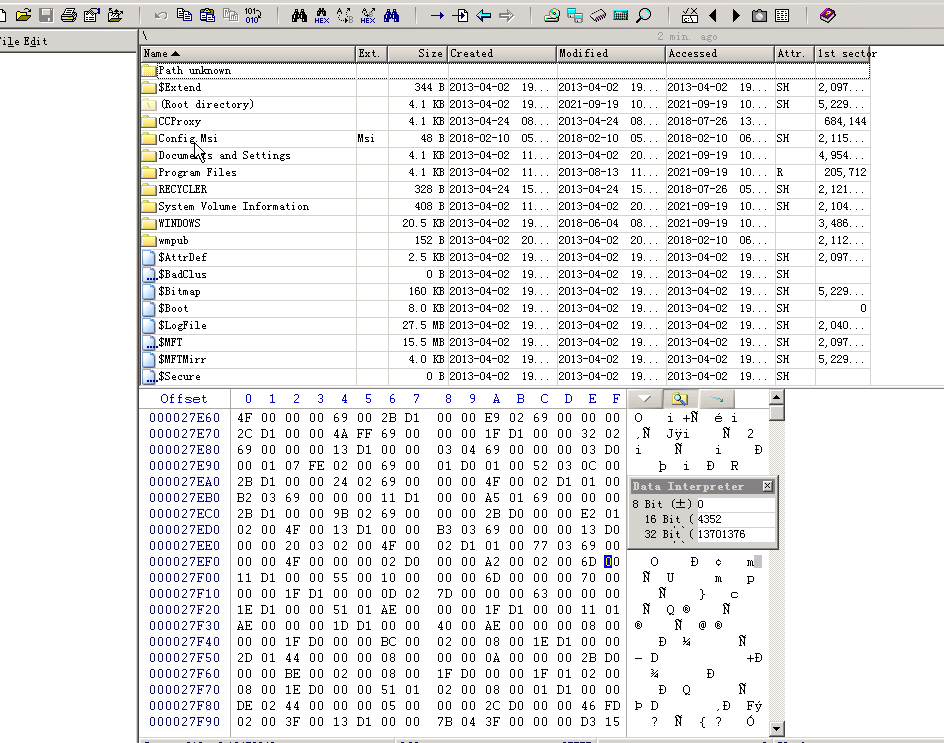This screenshot has width=944, height=743.
Task: Click the blue Back arrow icon
Action: 483,15
